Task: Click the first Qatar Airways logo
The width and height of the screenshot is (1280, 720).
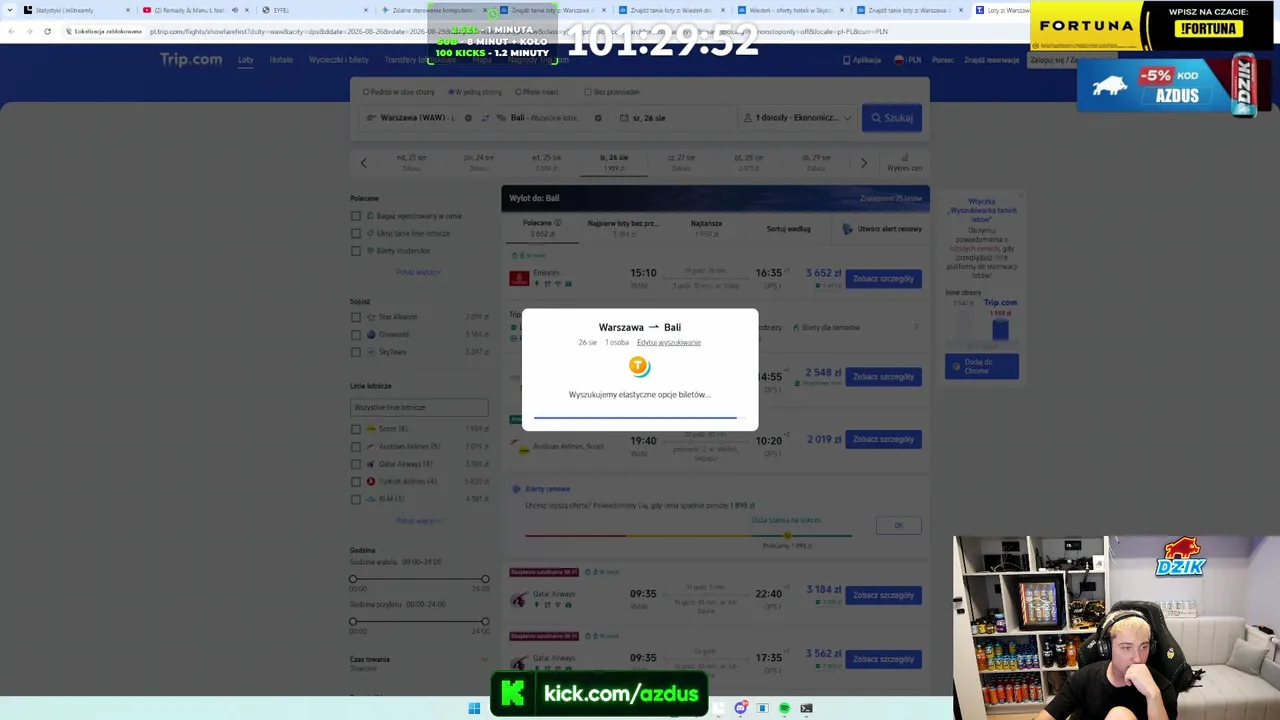Action: tap(519, 600)
